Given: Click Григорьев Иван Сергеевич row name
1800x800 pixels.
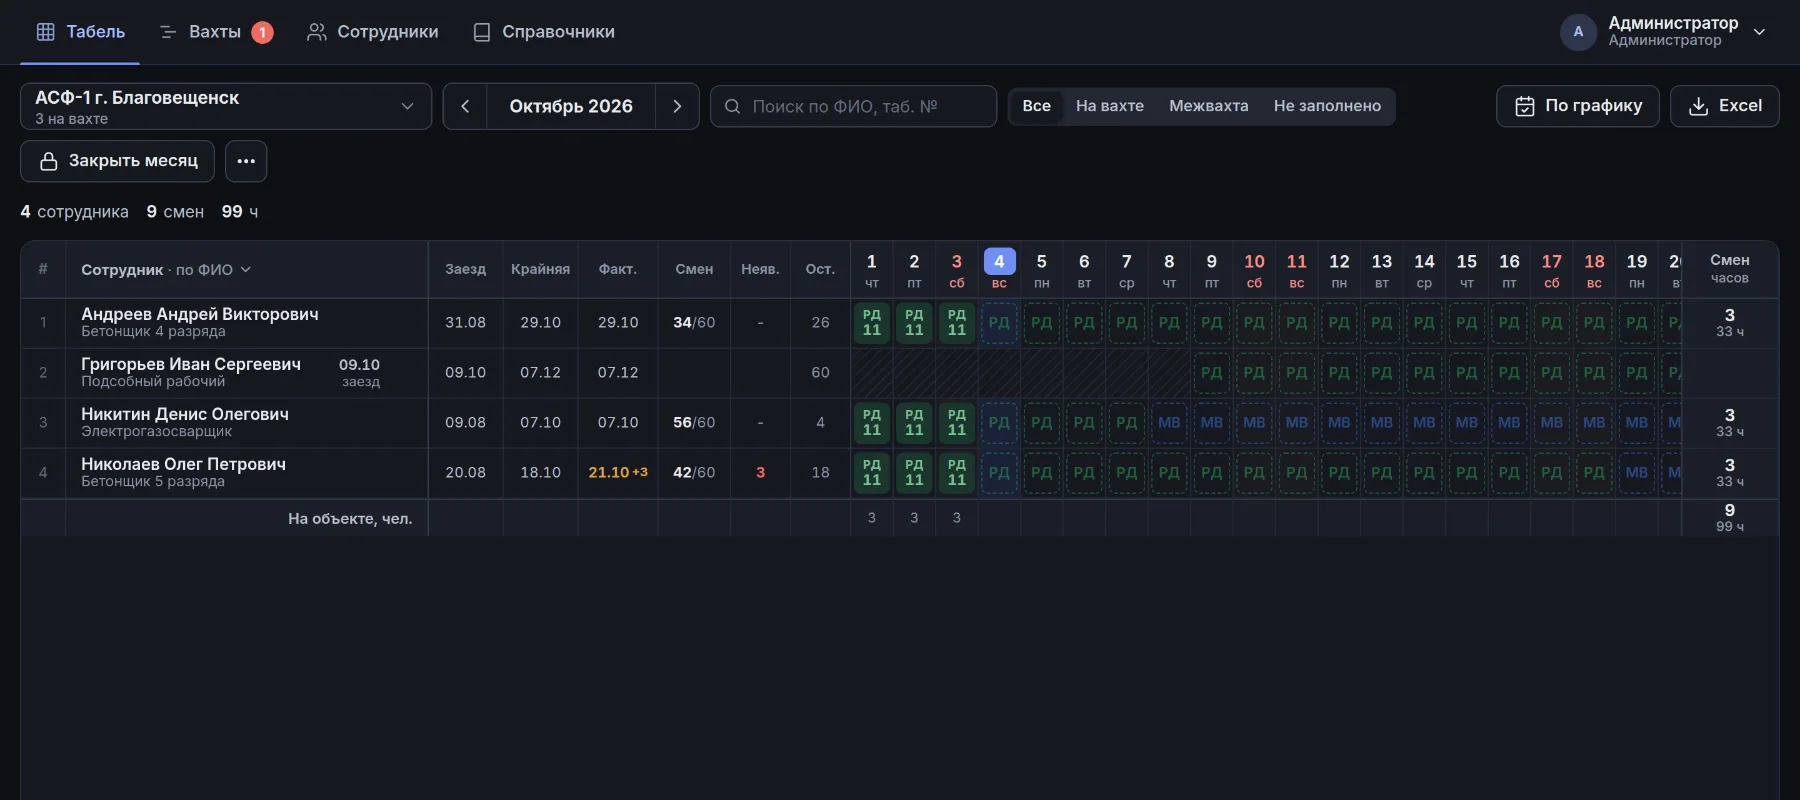Looking at the screenshot, I should point(191,364).
